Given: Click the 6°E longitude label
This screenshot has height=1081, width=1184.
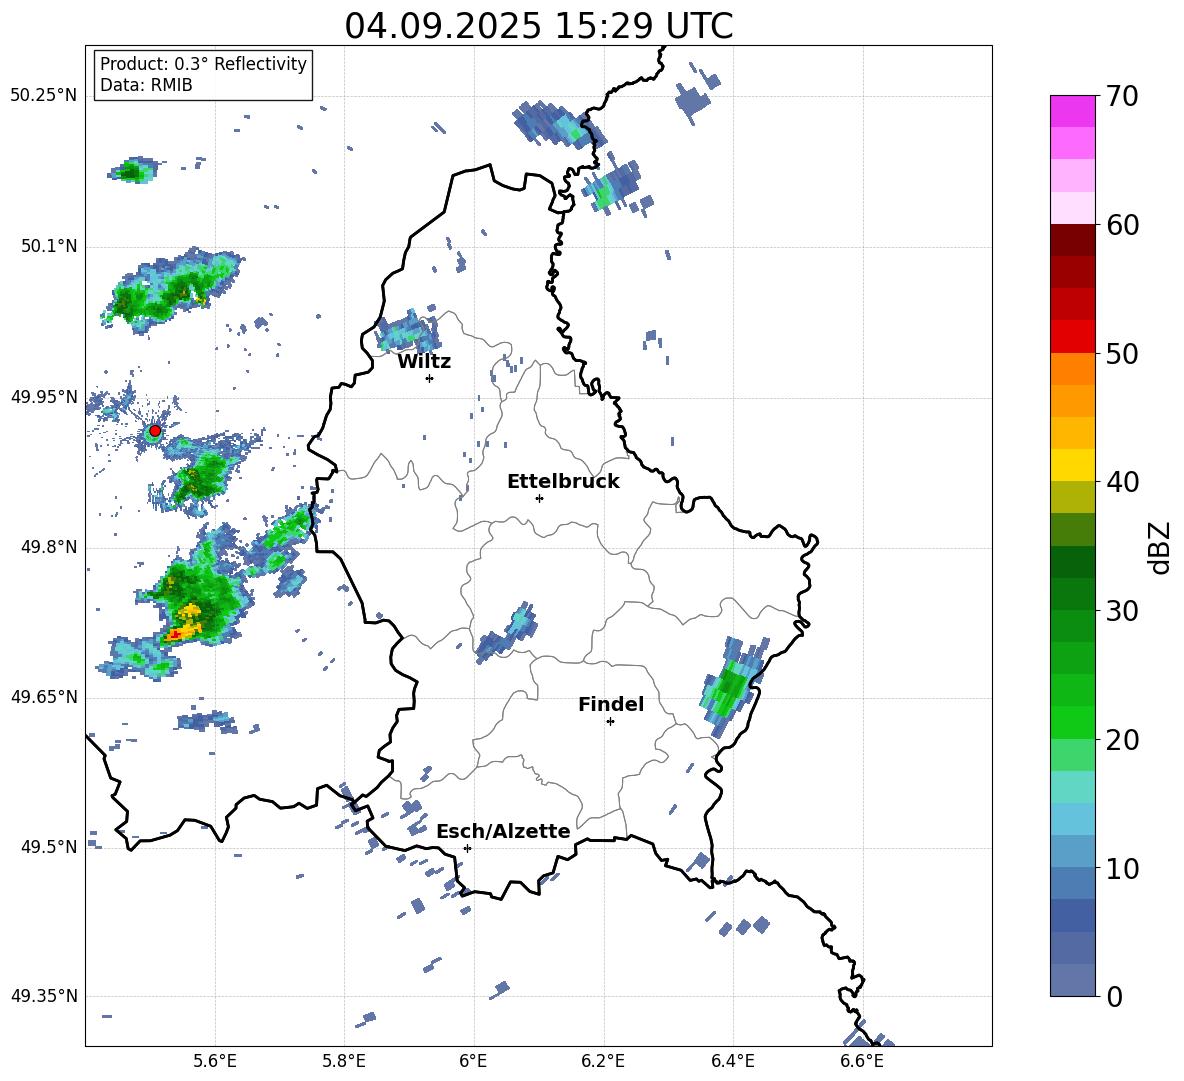Looking at the screenshot, I should point(474,1061).
